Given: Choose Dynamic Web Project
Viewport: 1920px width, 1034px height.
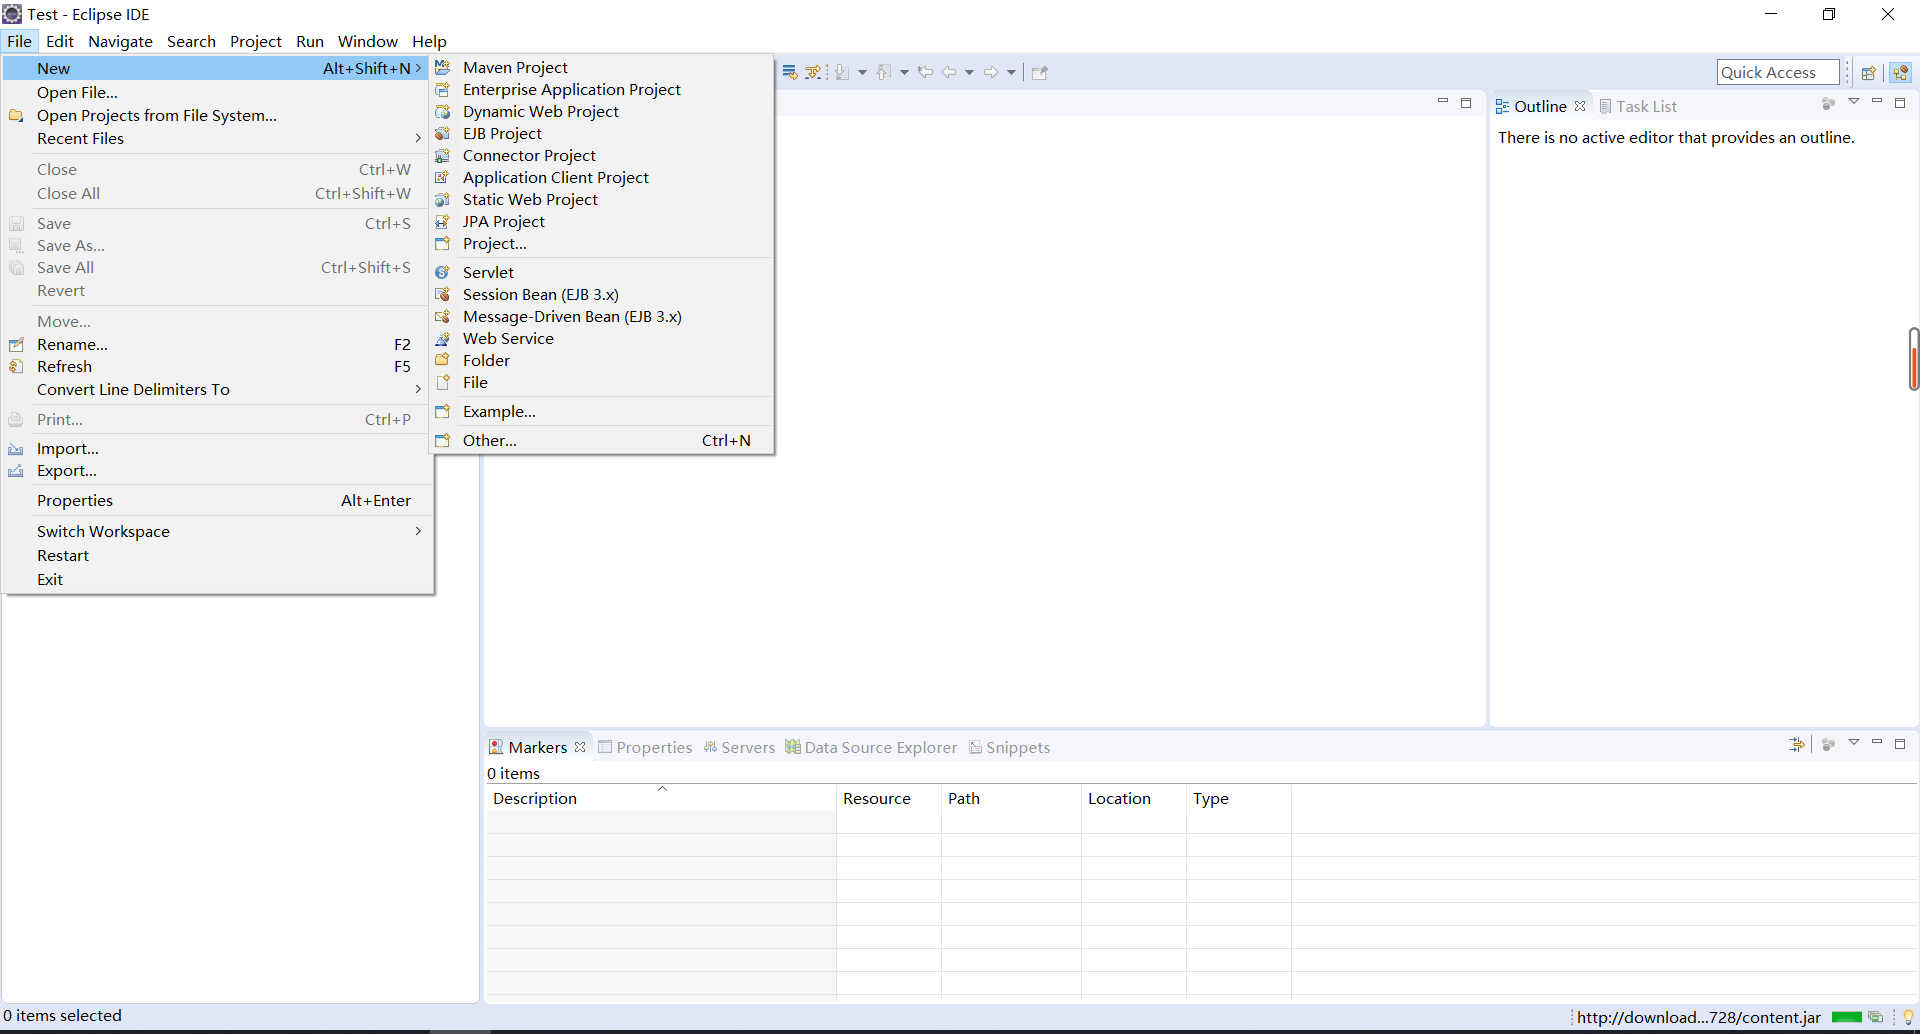Looking at the screenshot, I should (602, 111).
